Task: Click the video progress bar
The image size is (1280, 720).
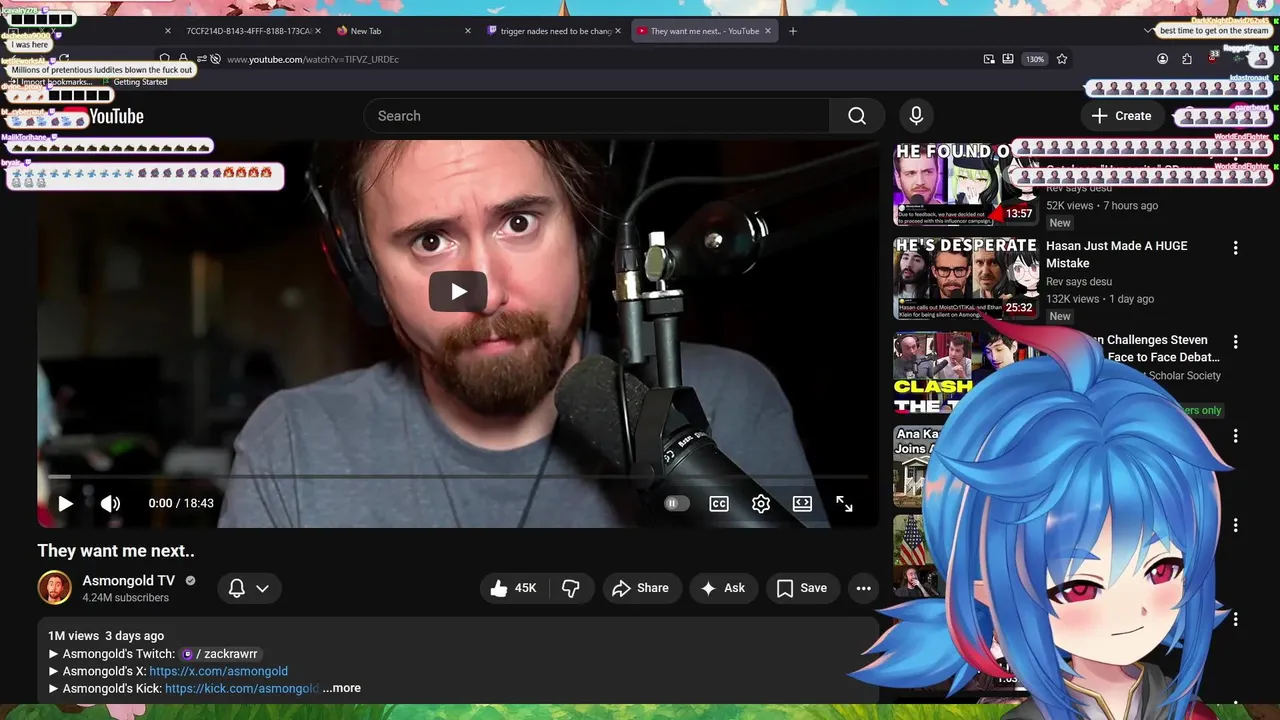Action: tap(458, 477)
